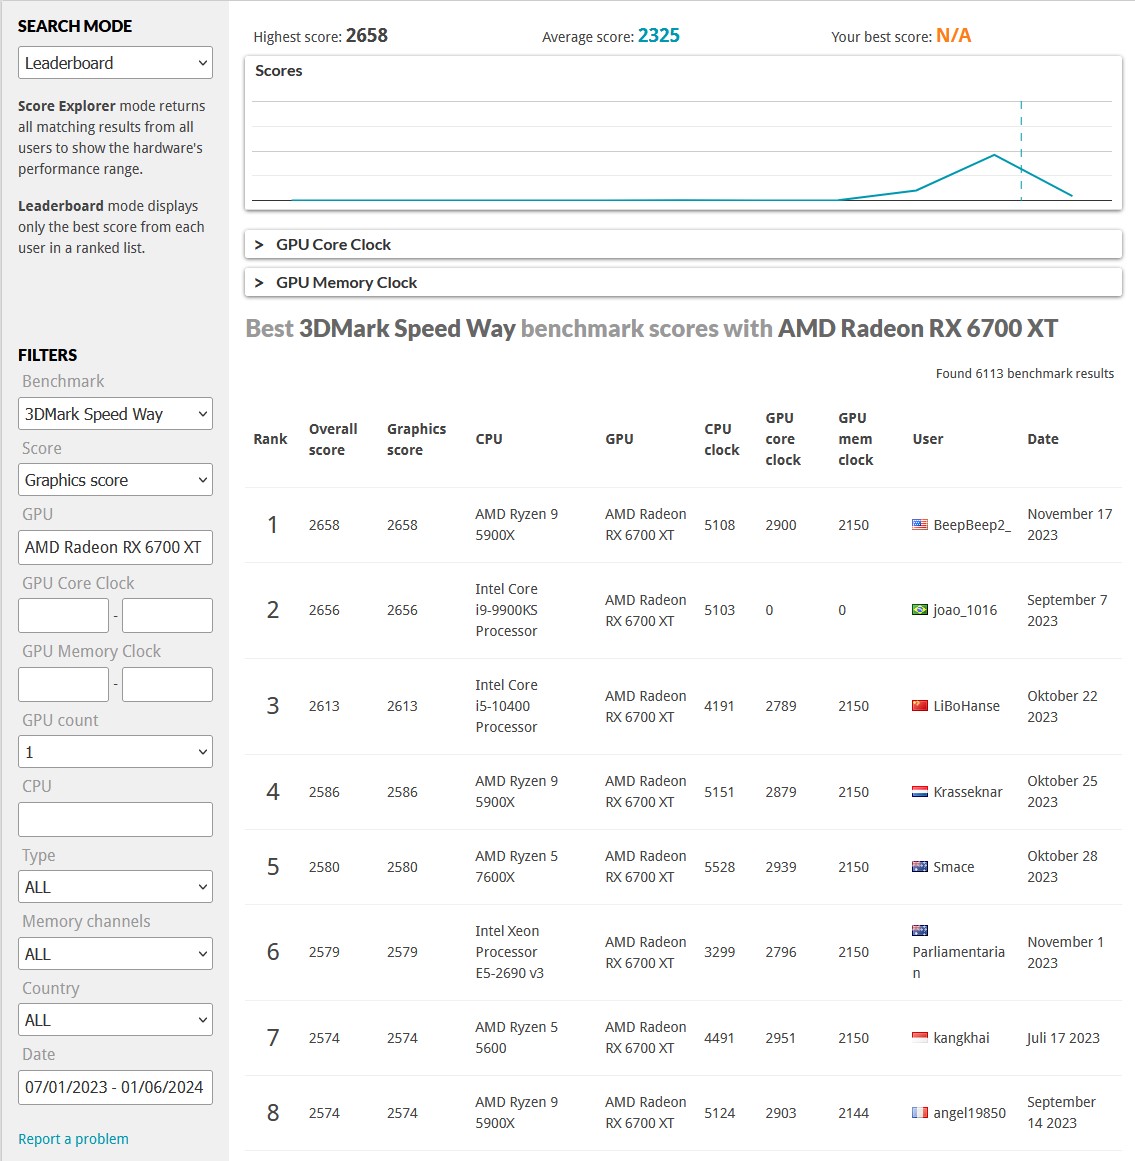
Task: Click the GPU name input field
Action: [115, 547]
